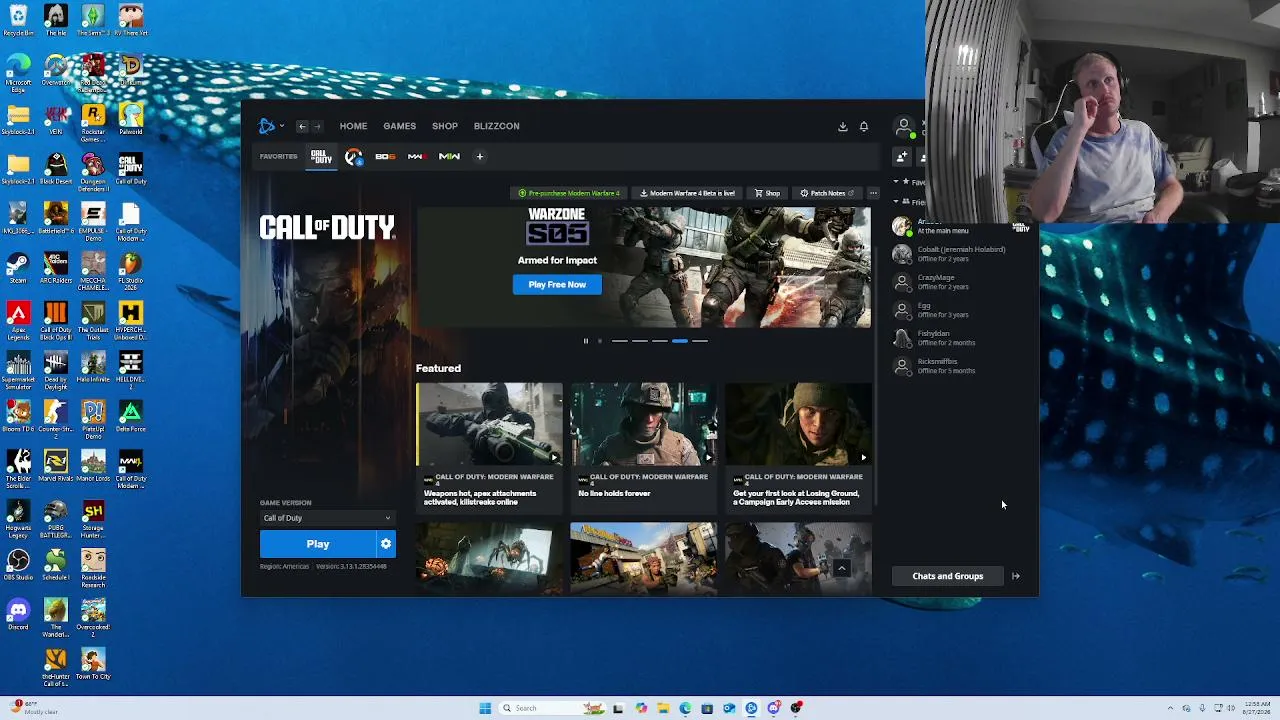
Task: Click Play Free Now button
Action: point(557,285)
